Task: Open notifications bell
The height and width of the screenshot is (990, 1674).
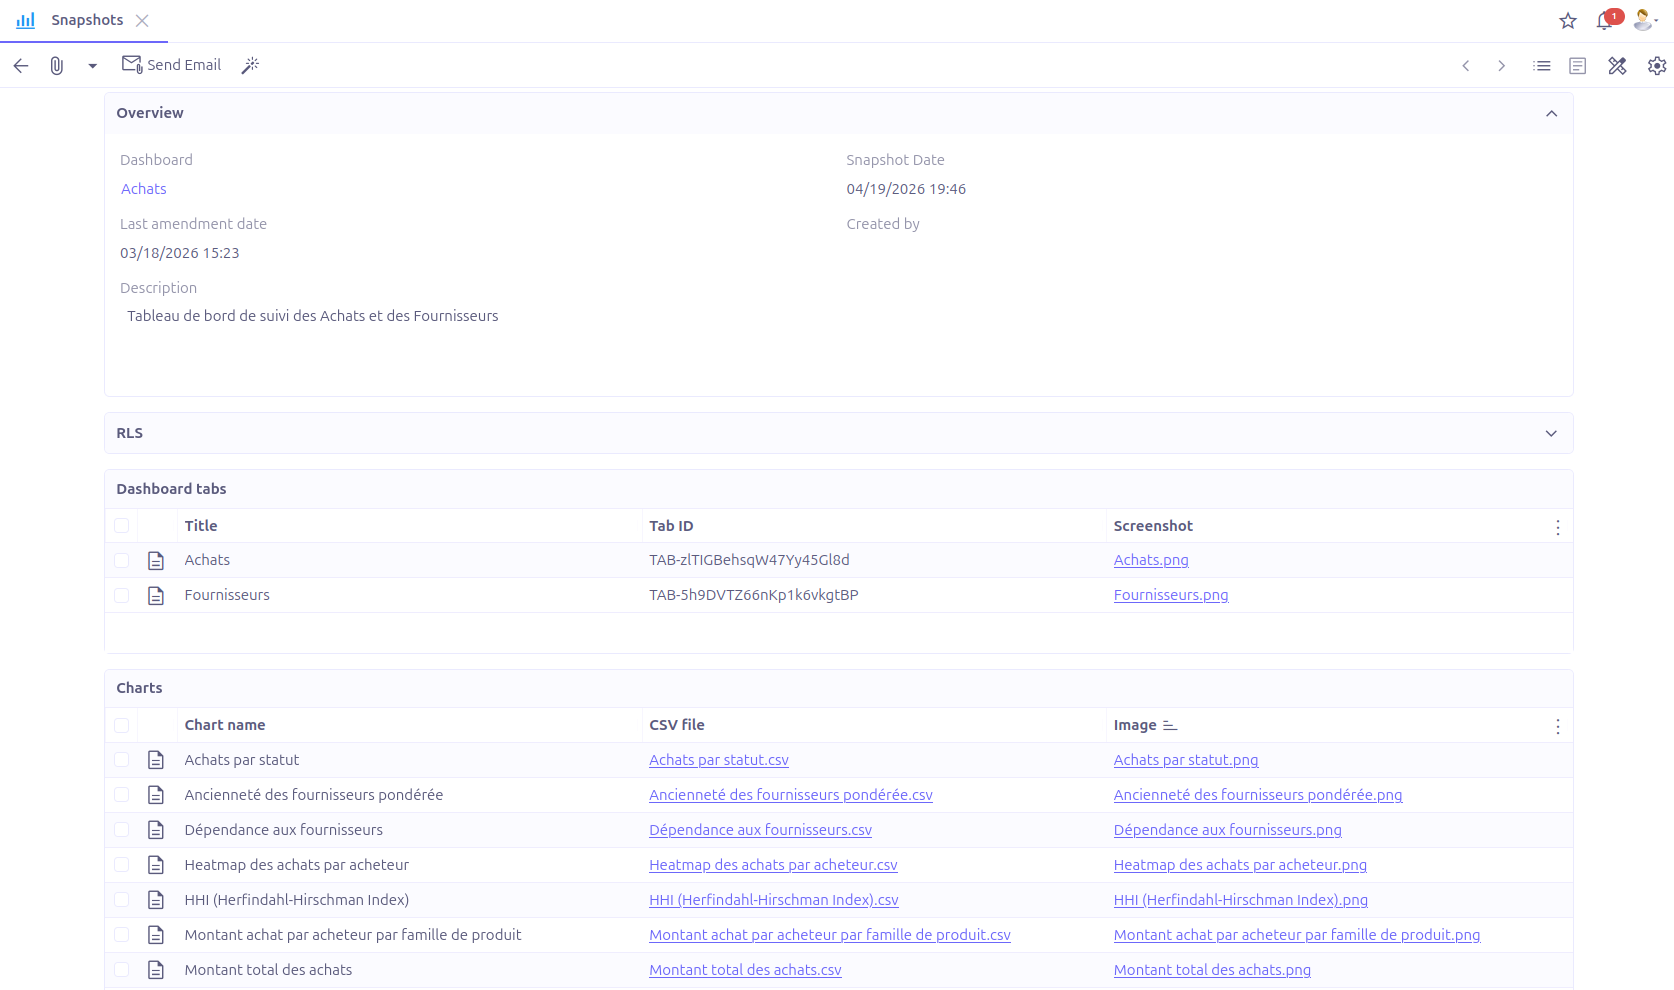Action: [1606, 20]
